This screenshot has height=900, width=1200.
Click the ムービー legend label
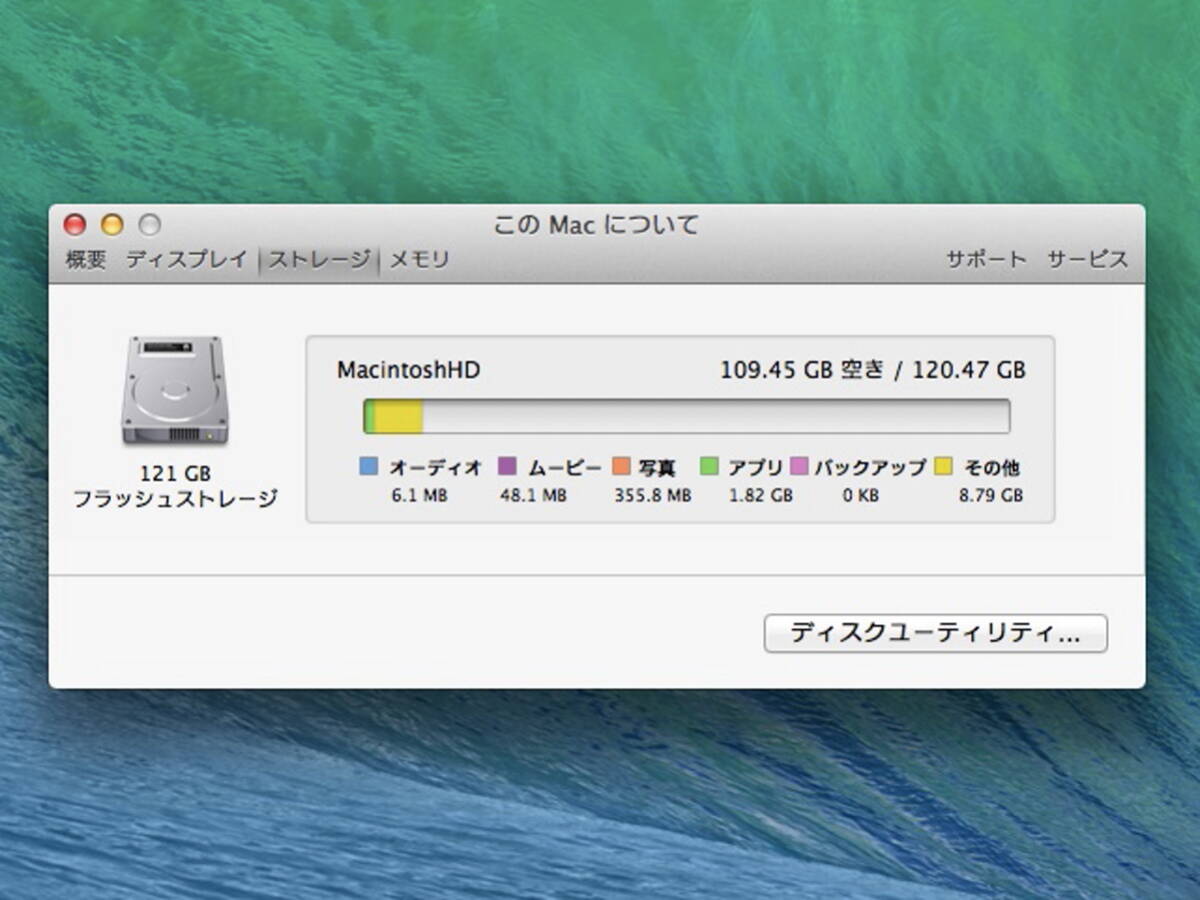[565, 467]
